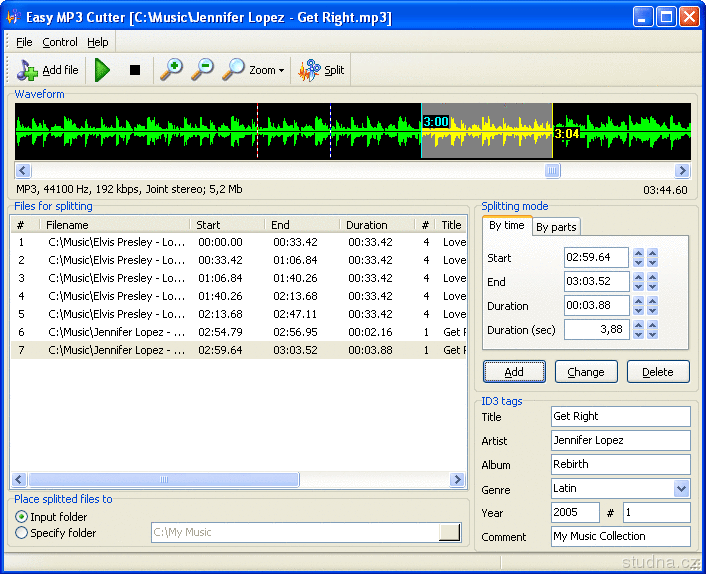Click the zoom out magnifier icon
This screenshot has height=574, width=706.
(x=203, y=70)
